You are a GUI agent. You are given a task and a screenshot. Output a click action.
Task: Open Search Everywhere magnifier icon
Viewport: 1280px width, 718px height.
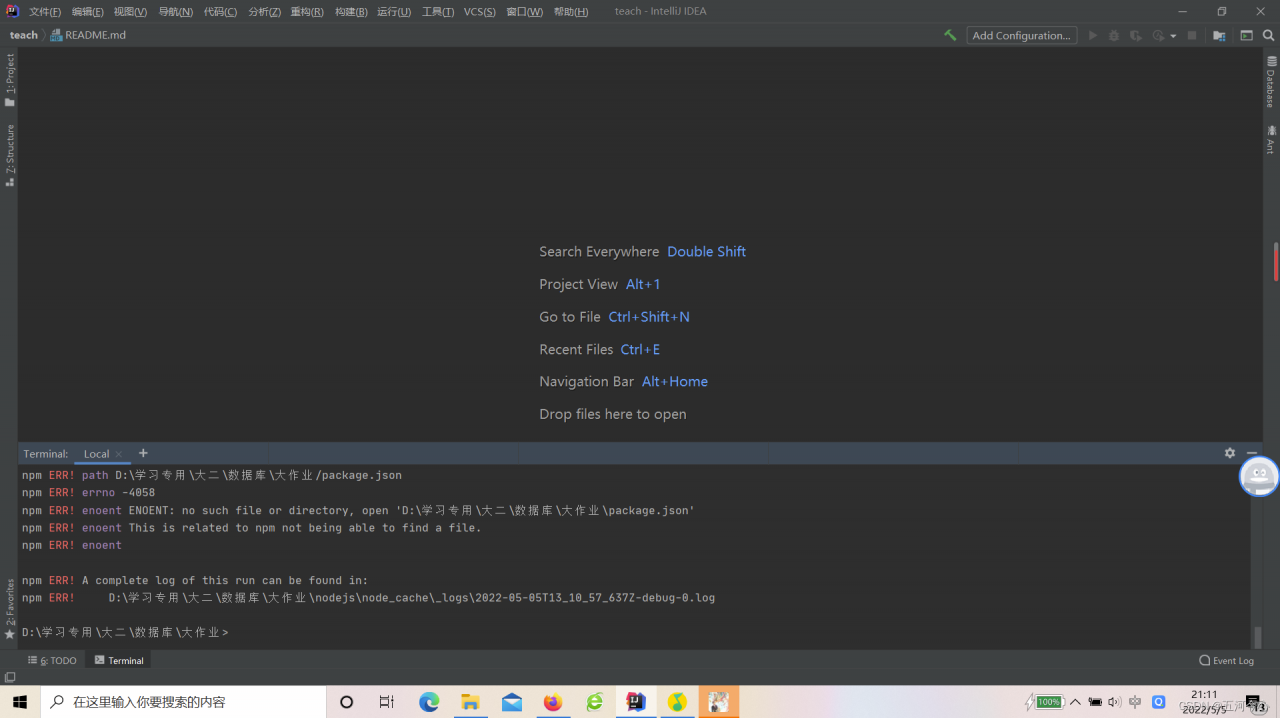tap(1268, 35)
